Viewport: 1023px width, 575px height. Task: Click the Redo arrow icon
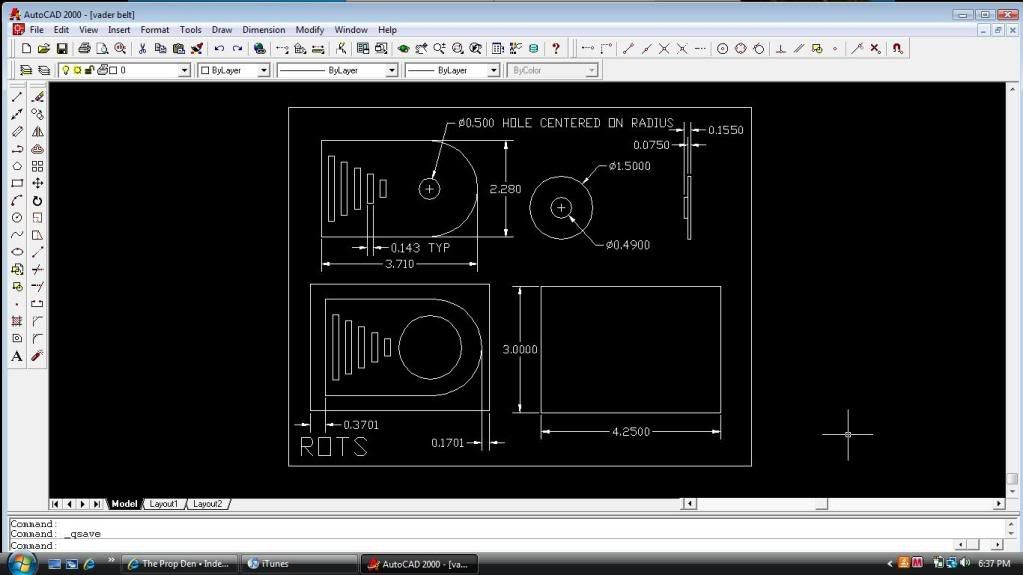237,48
